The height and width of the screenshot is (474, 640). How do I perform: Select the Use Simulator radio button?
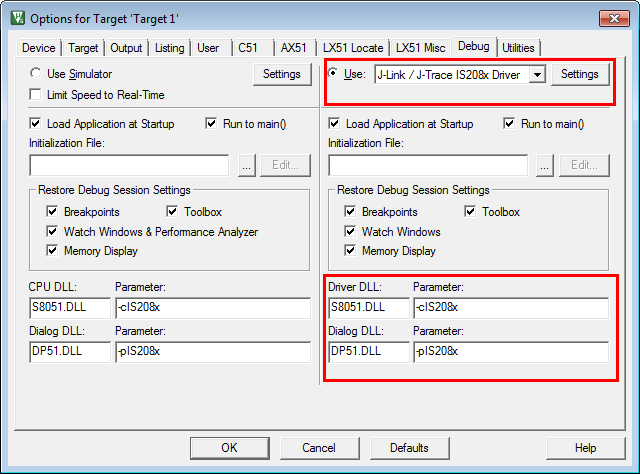click(36, 74)
